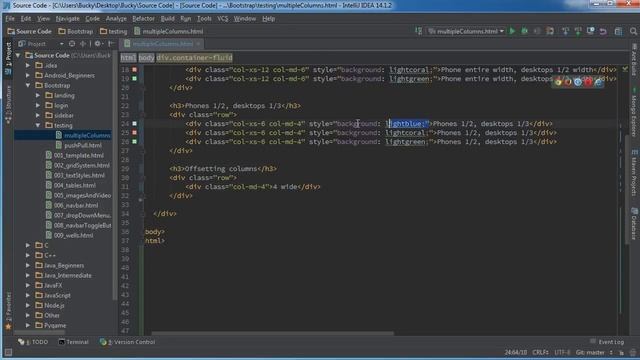Preview page in Firefox browser icon
Viewport: 640px width, 360px height.
coord(568,82)
